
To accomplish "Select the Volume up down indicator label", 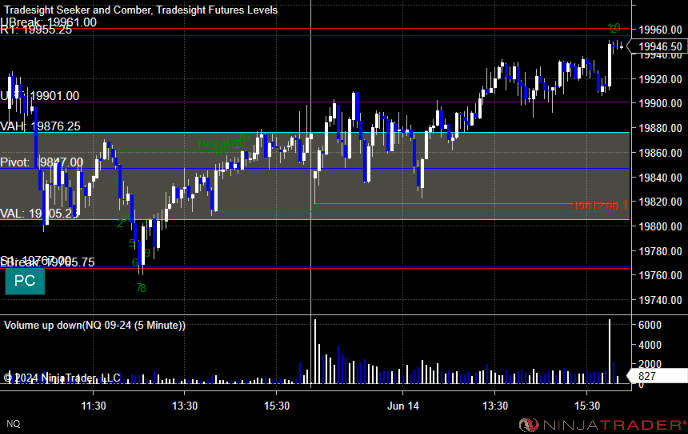I will tap(94, 325).
